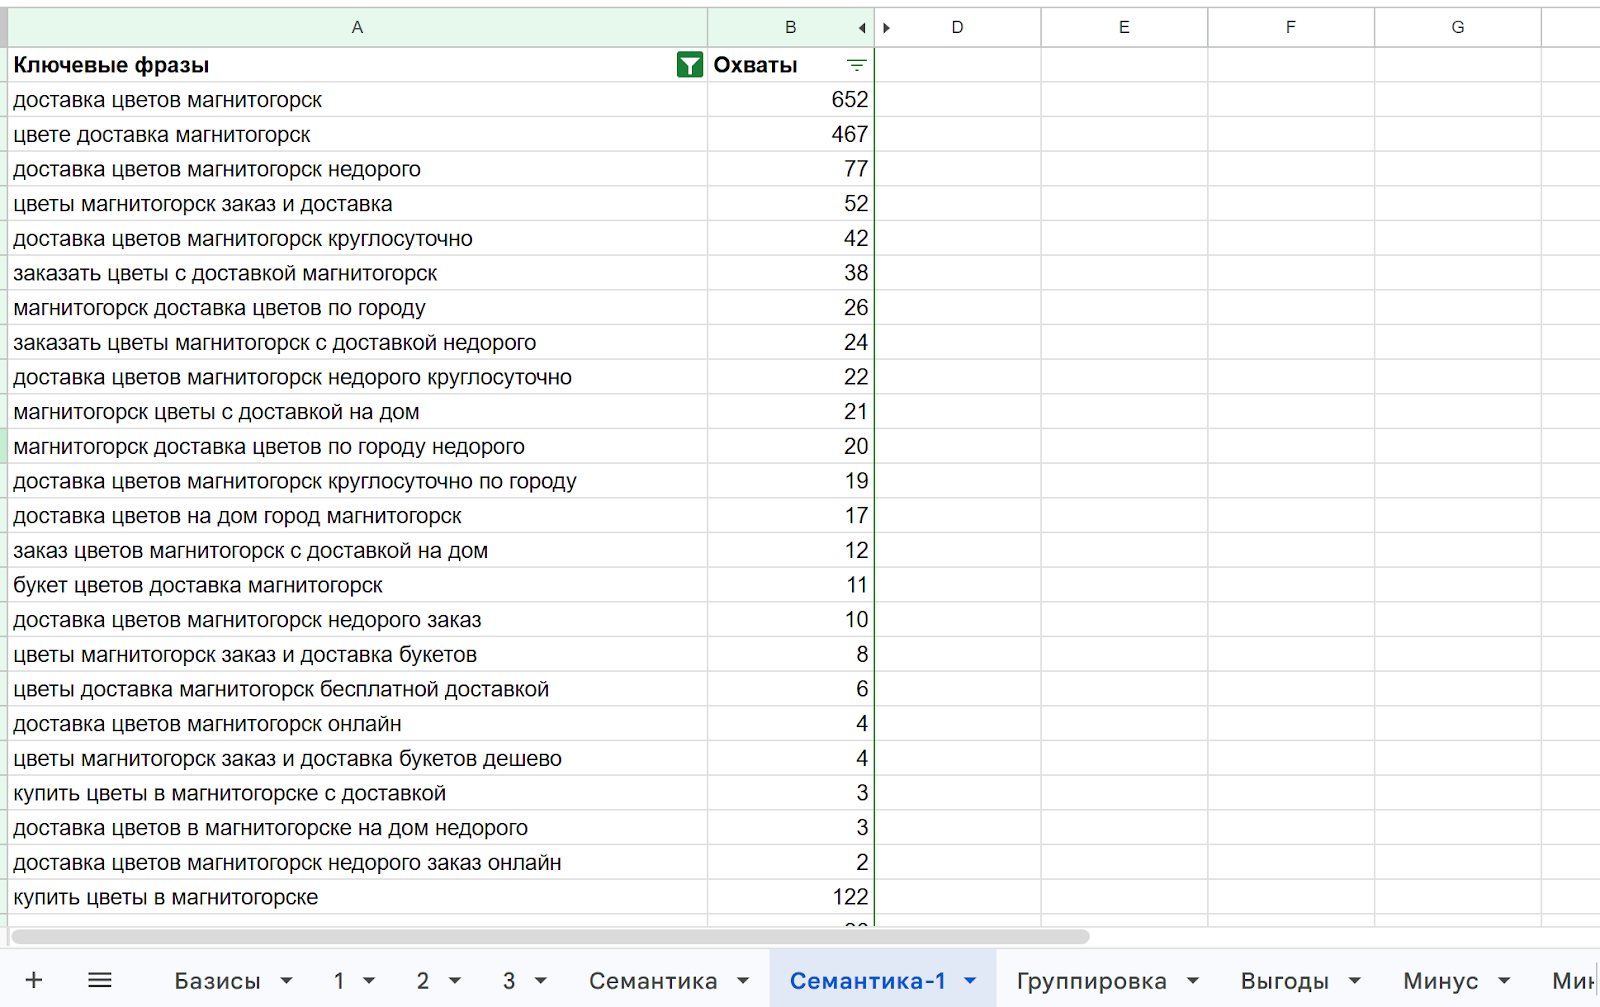The height and width of the screenshot is (1007, 1600).
Task: Switch to the Группировка sheet tab
Action: pyautogui.click(x=1091, y=981)
